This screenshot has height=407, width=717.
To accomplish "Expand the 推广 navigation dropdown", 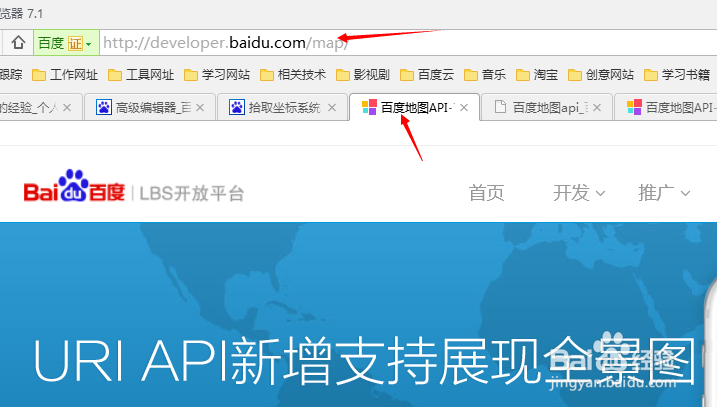I will coord(664,193).
